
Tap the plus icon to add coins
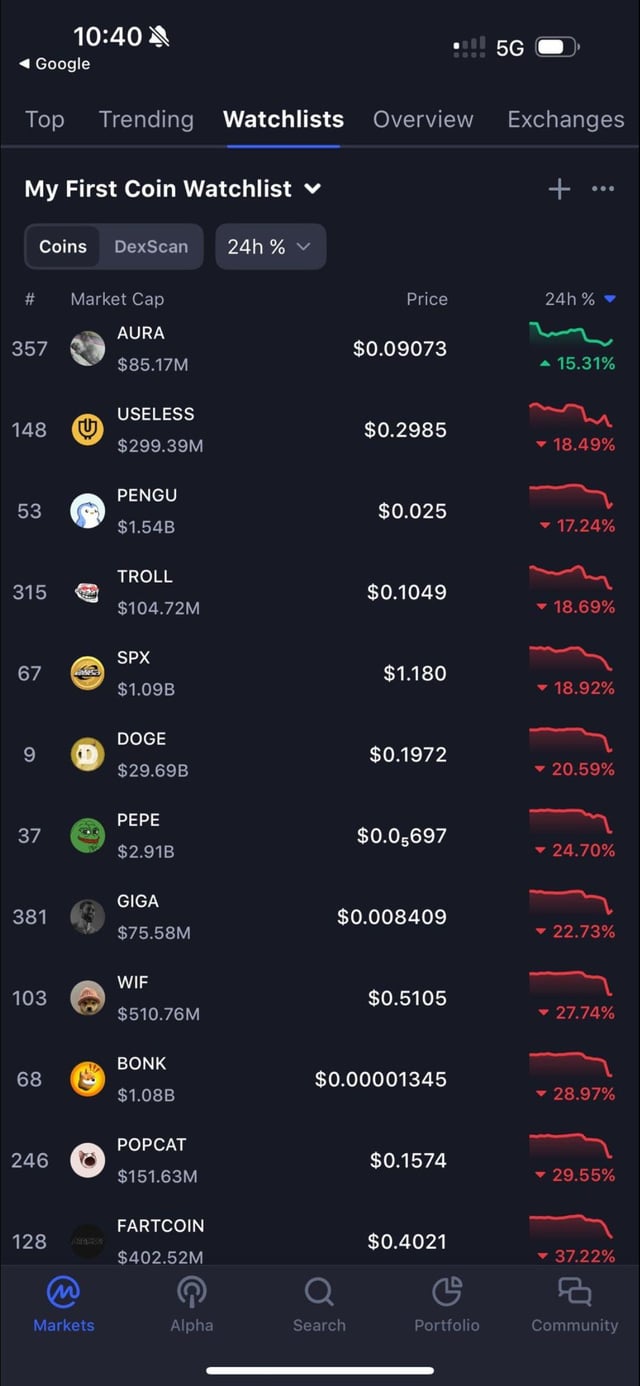tap(559, 189)
